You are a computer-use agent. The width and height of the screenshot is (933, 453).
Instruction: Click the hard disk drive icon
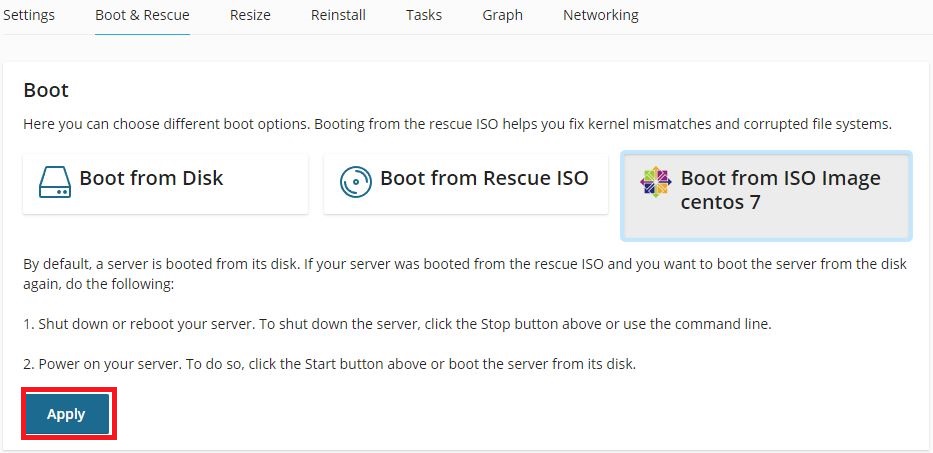pos(55,181)
